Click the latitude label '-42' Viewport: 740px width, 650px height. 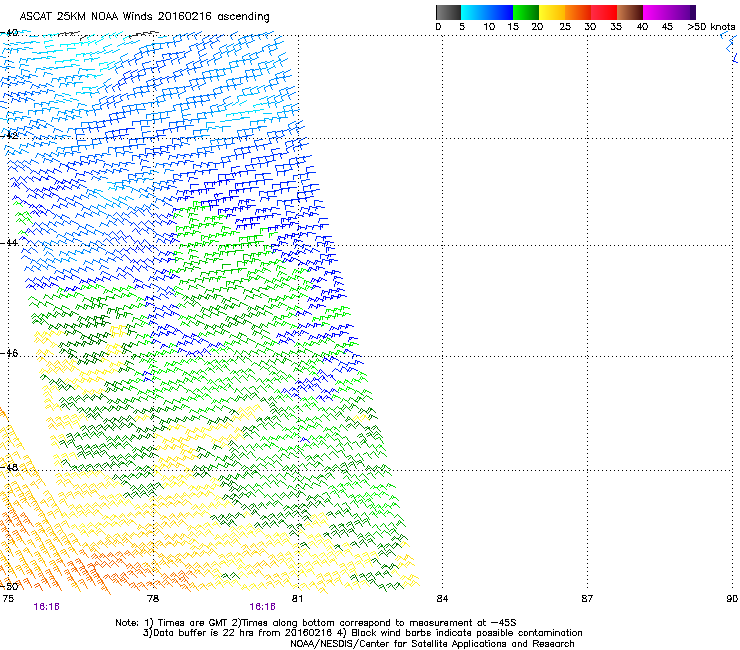coord(9,135)
